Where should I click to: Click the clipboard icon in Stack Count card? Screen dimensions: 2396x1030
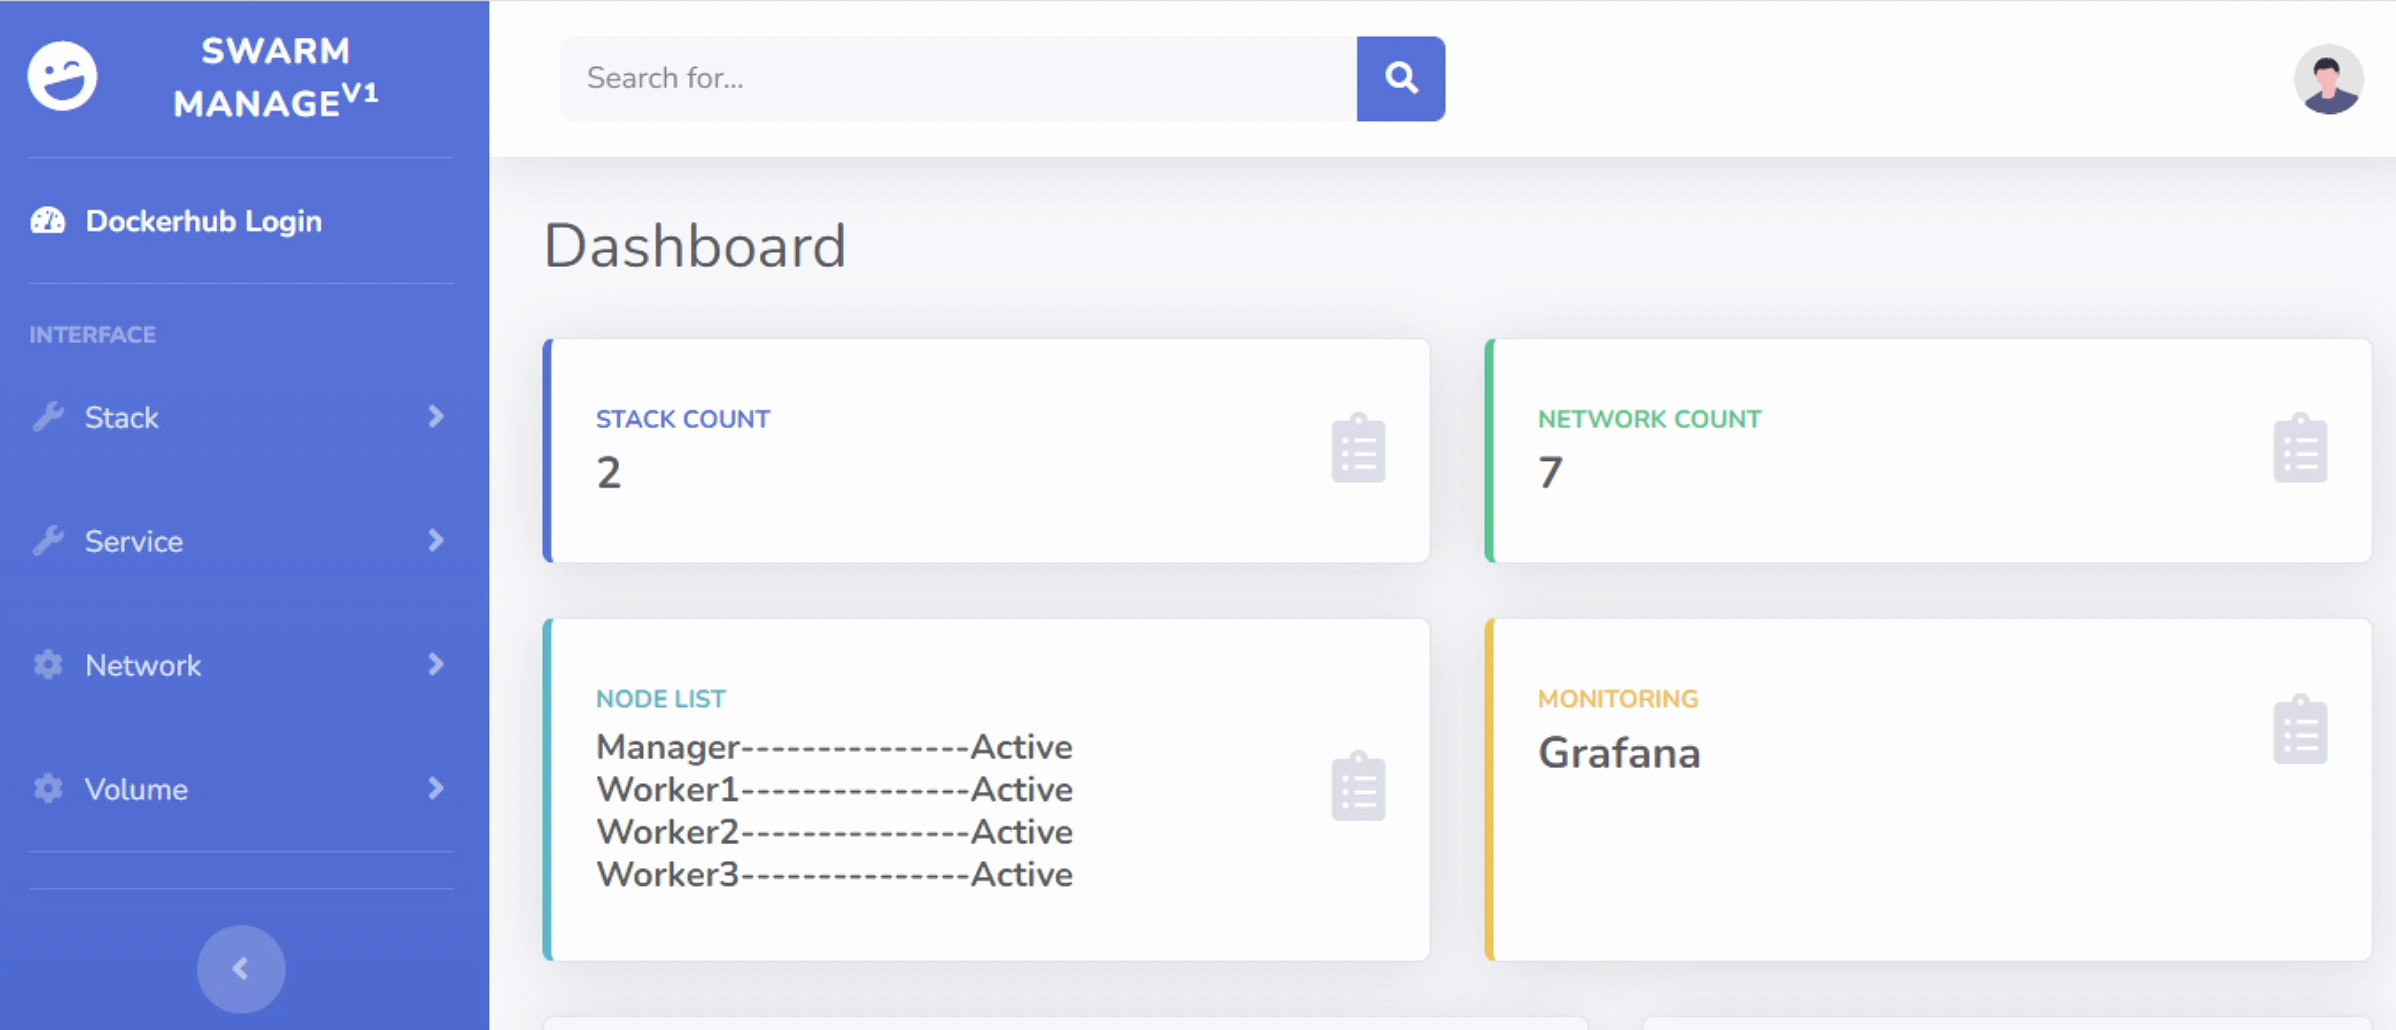[1358, 448]
